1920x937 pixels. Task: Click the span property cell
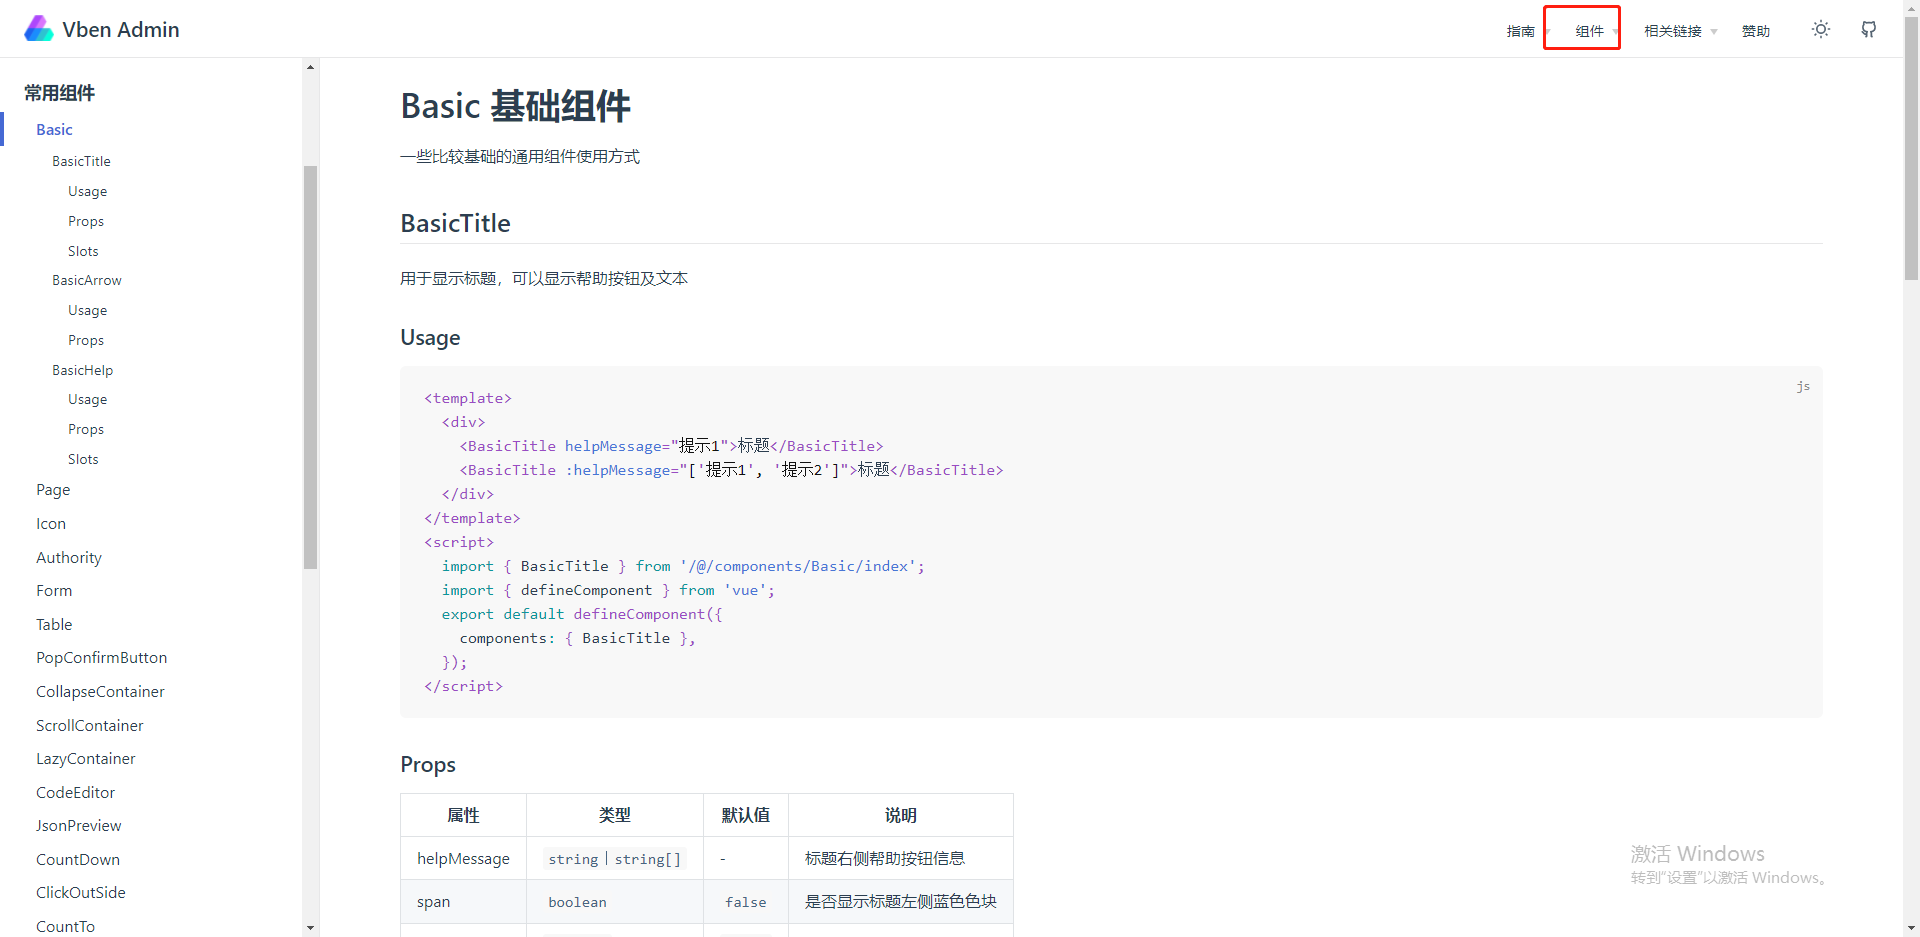point(463,902)
